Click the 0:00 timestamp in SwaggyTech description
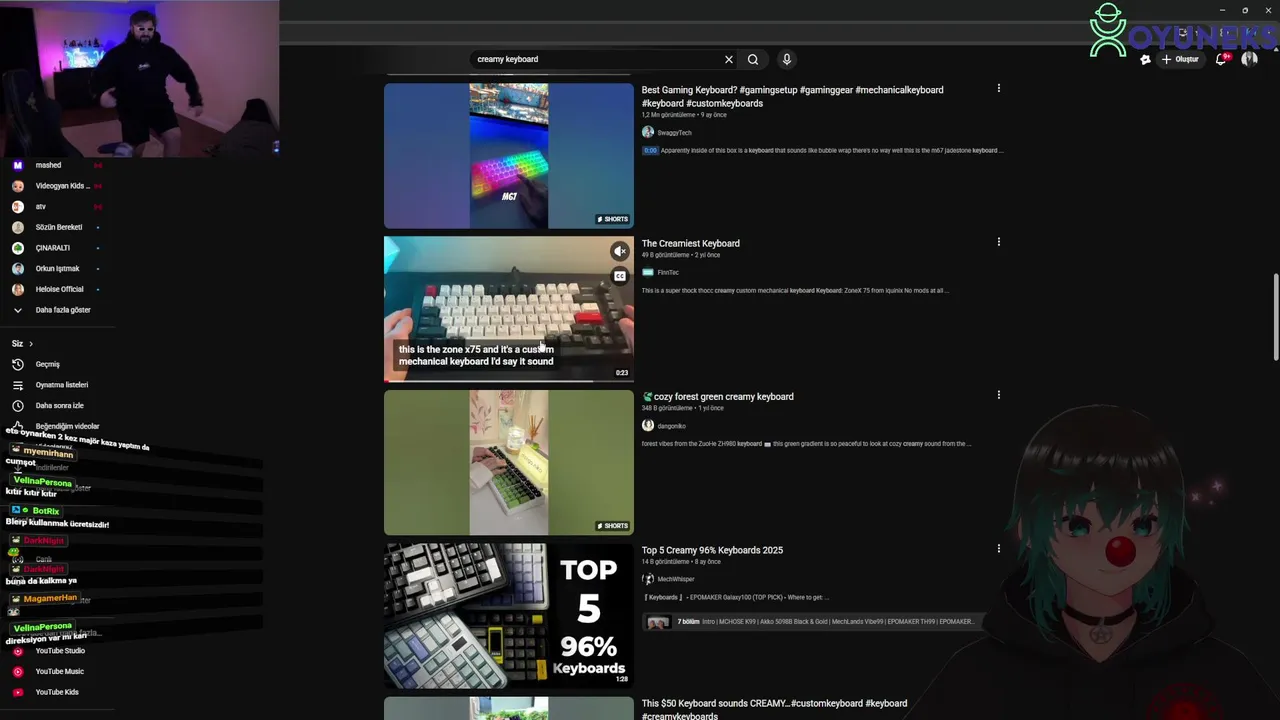 click(650, 151)
